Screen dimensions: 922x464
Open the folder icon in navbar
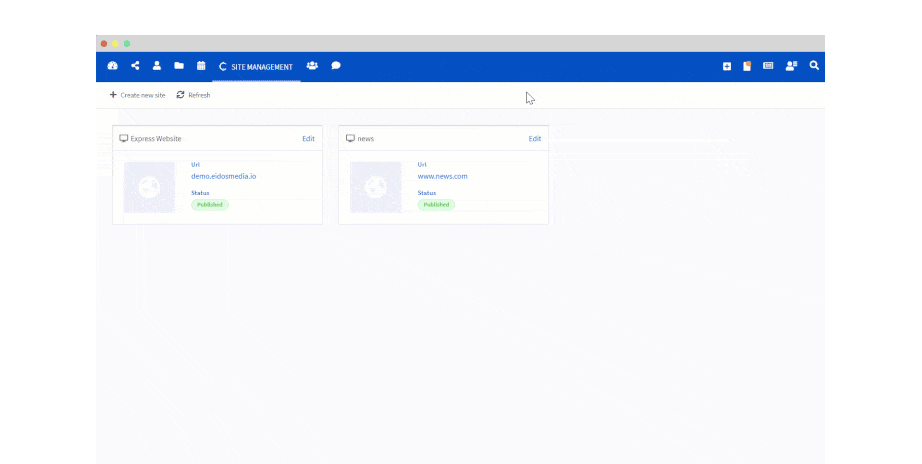(x=179, y=66)
